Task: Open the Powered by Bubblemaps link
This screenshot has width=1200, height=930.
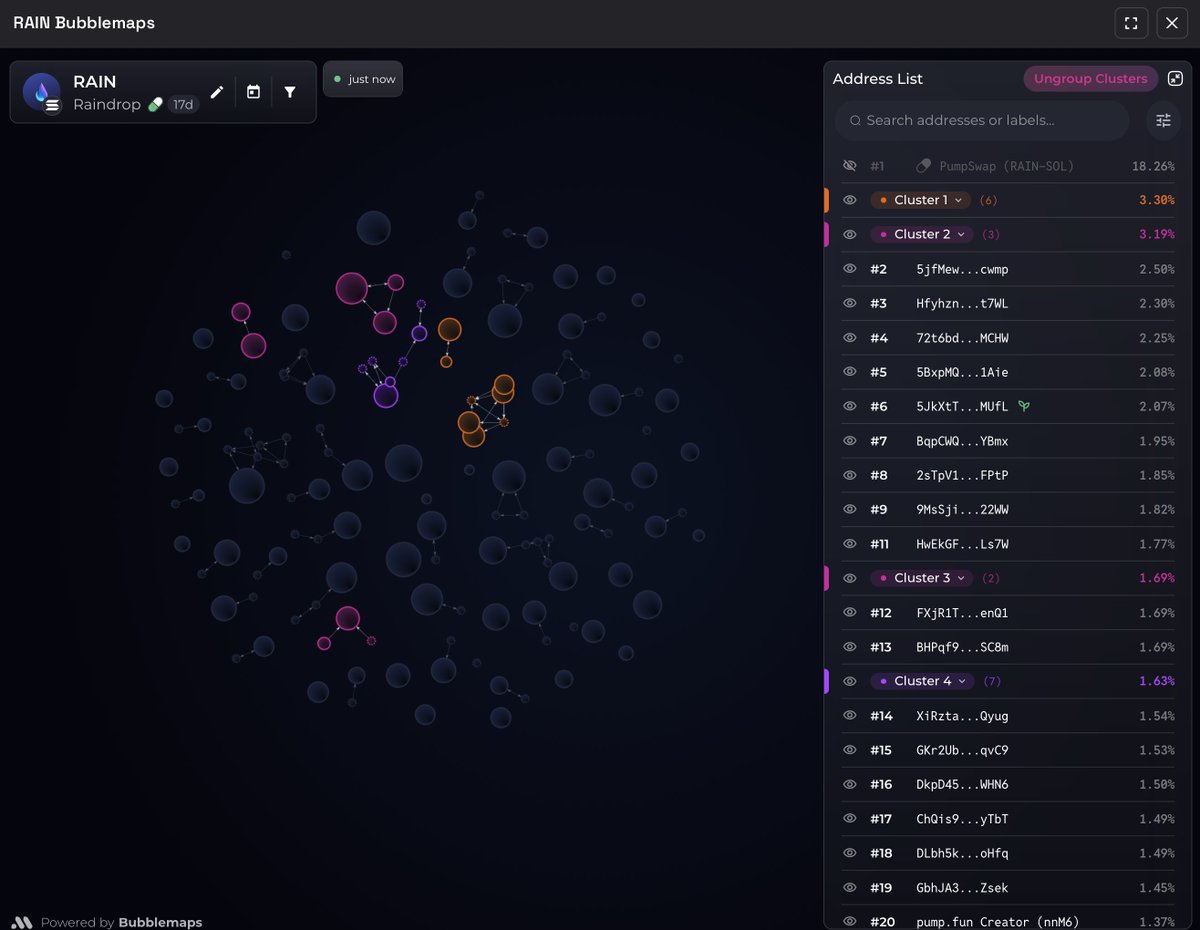Action: (x=106, y=922)
